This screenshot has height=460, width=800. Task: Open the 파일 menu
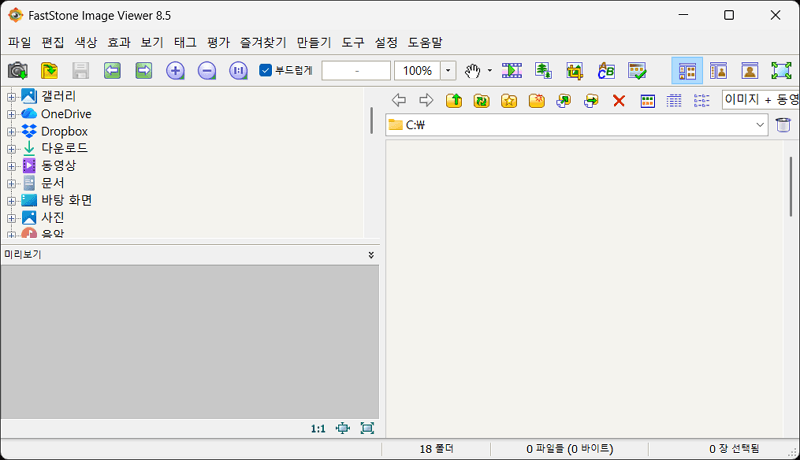coord(19,42)
